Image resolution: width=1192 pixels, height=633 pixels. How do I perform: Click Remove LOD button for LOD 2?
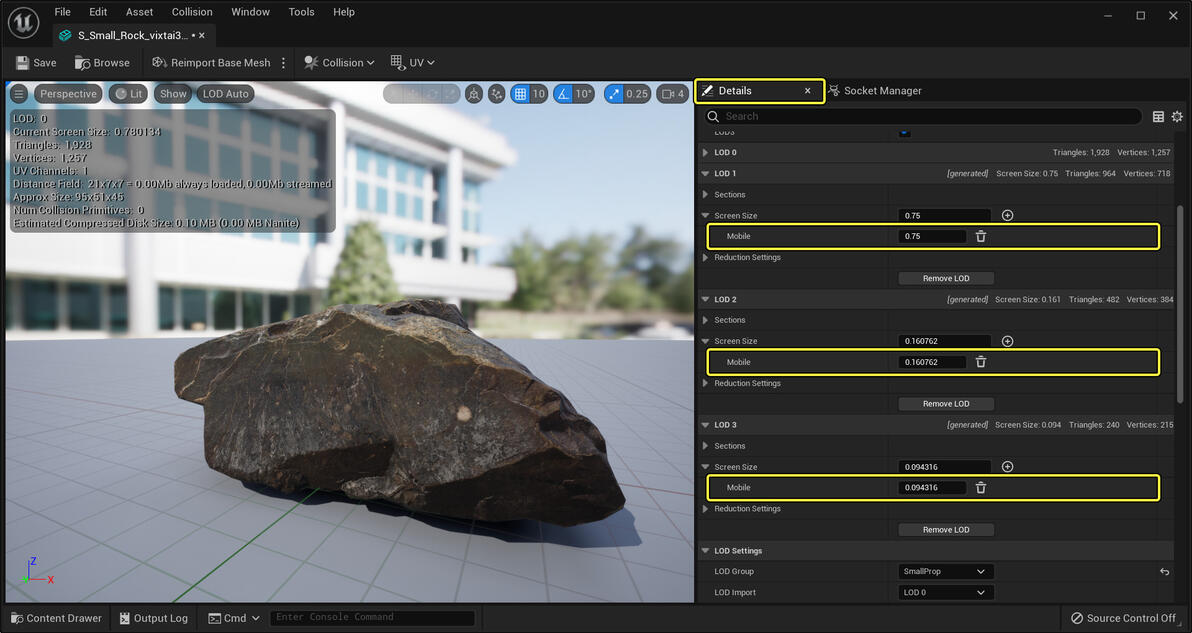tap(946, 404)
